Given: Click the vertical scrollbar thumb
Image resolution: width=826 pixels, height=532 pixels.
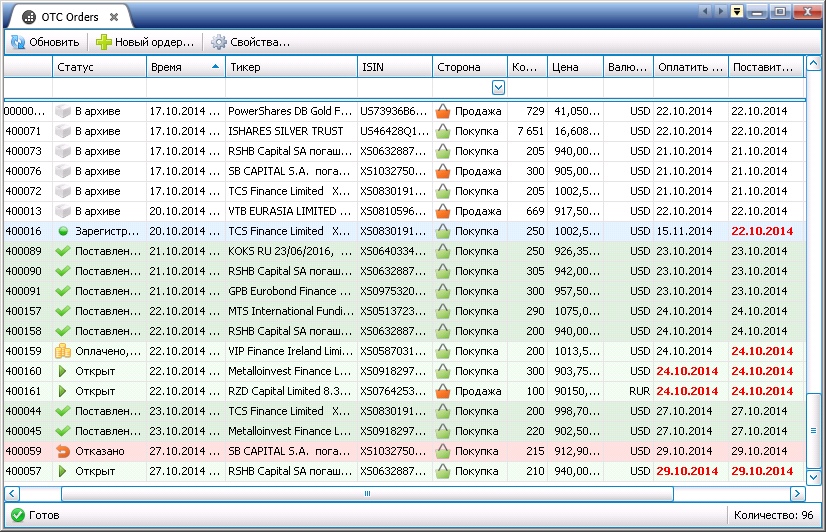Looking at the screenshot, I should [x=813, y=430].
